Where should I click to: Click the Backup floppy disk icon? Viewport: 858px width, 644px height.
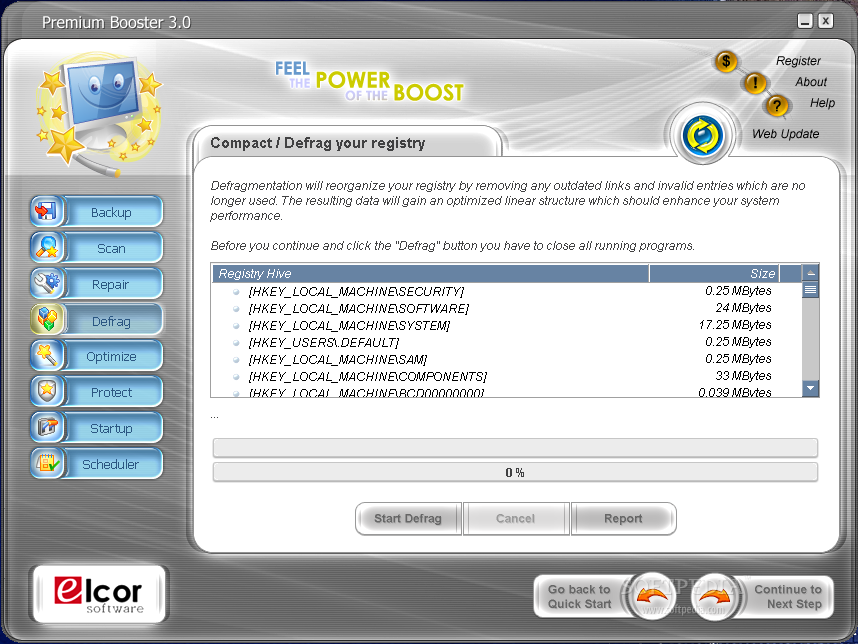[47, 211]
